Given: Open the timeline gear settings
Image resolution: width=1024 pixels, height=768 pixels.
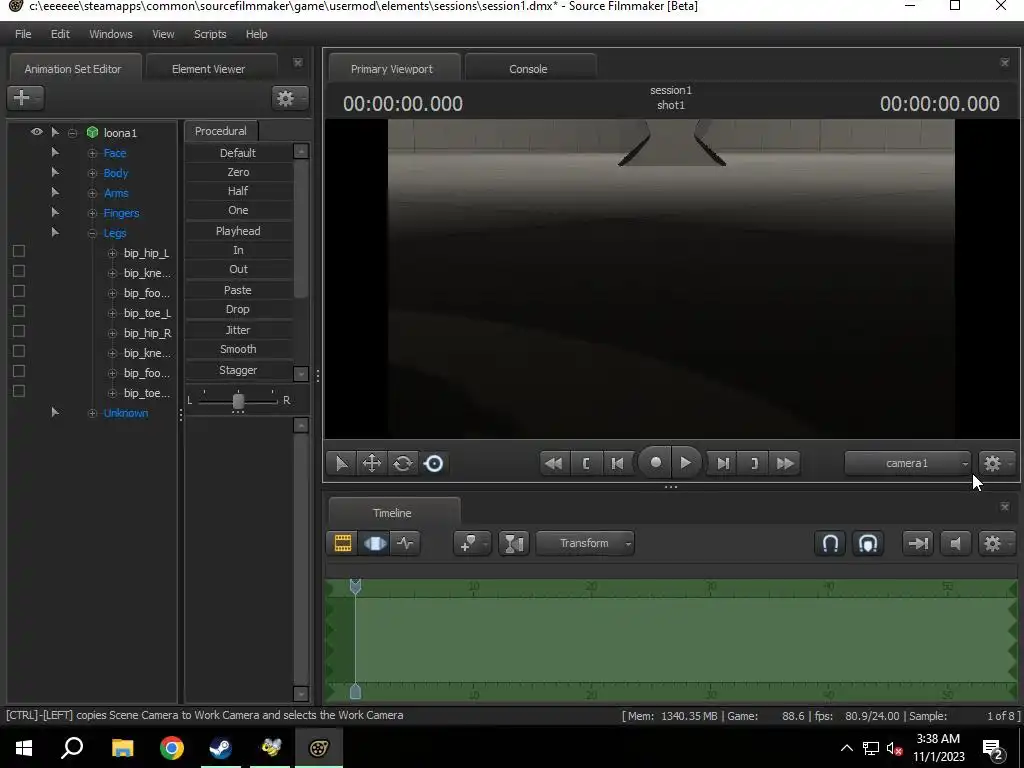Looking at the screenshot, I should pos(996,543).
